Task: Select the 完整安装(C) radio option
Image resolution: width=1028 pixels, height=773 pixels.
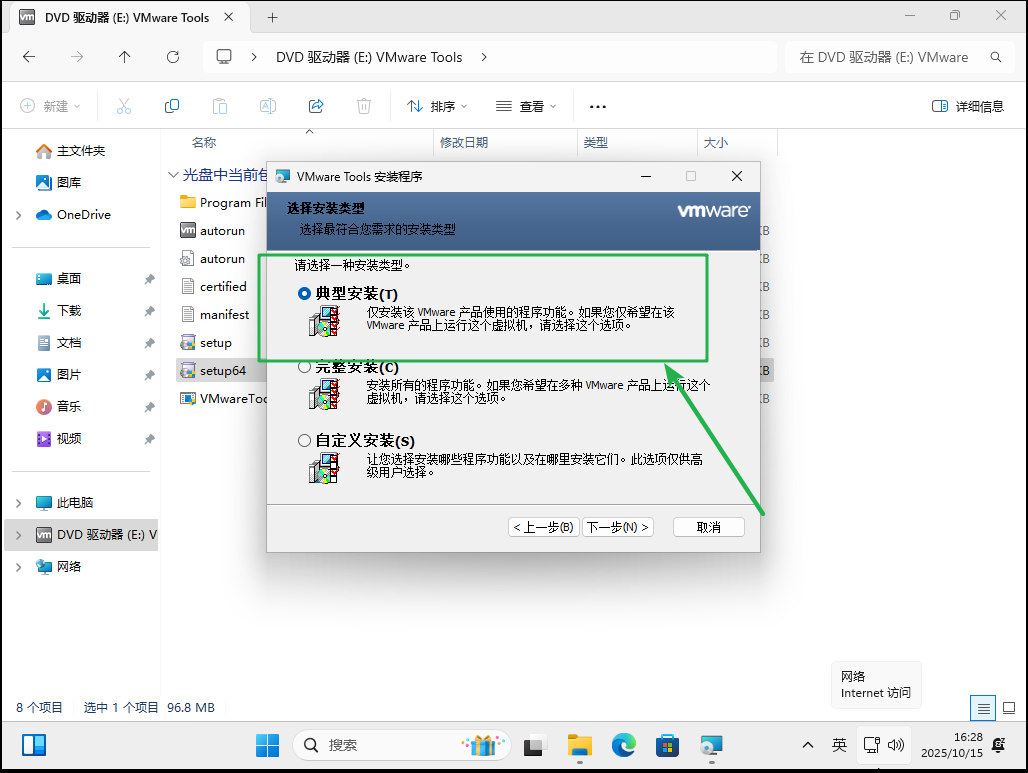Action: [x=304, y=367]
